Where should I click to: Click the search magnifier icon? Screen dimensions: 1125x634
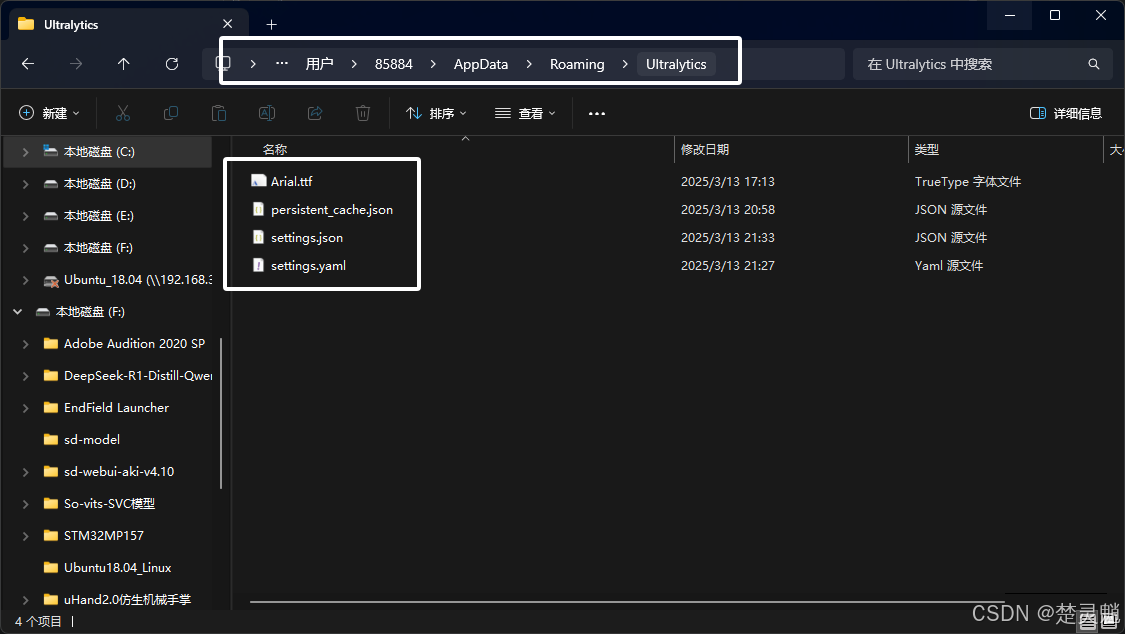point(1093,64)
